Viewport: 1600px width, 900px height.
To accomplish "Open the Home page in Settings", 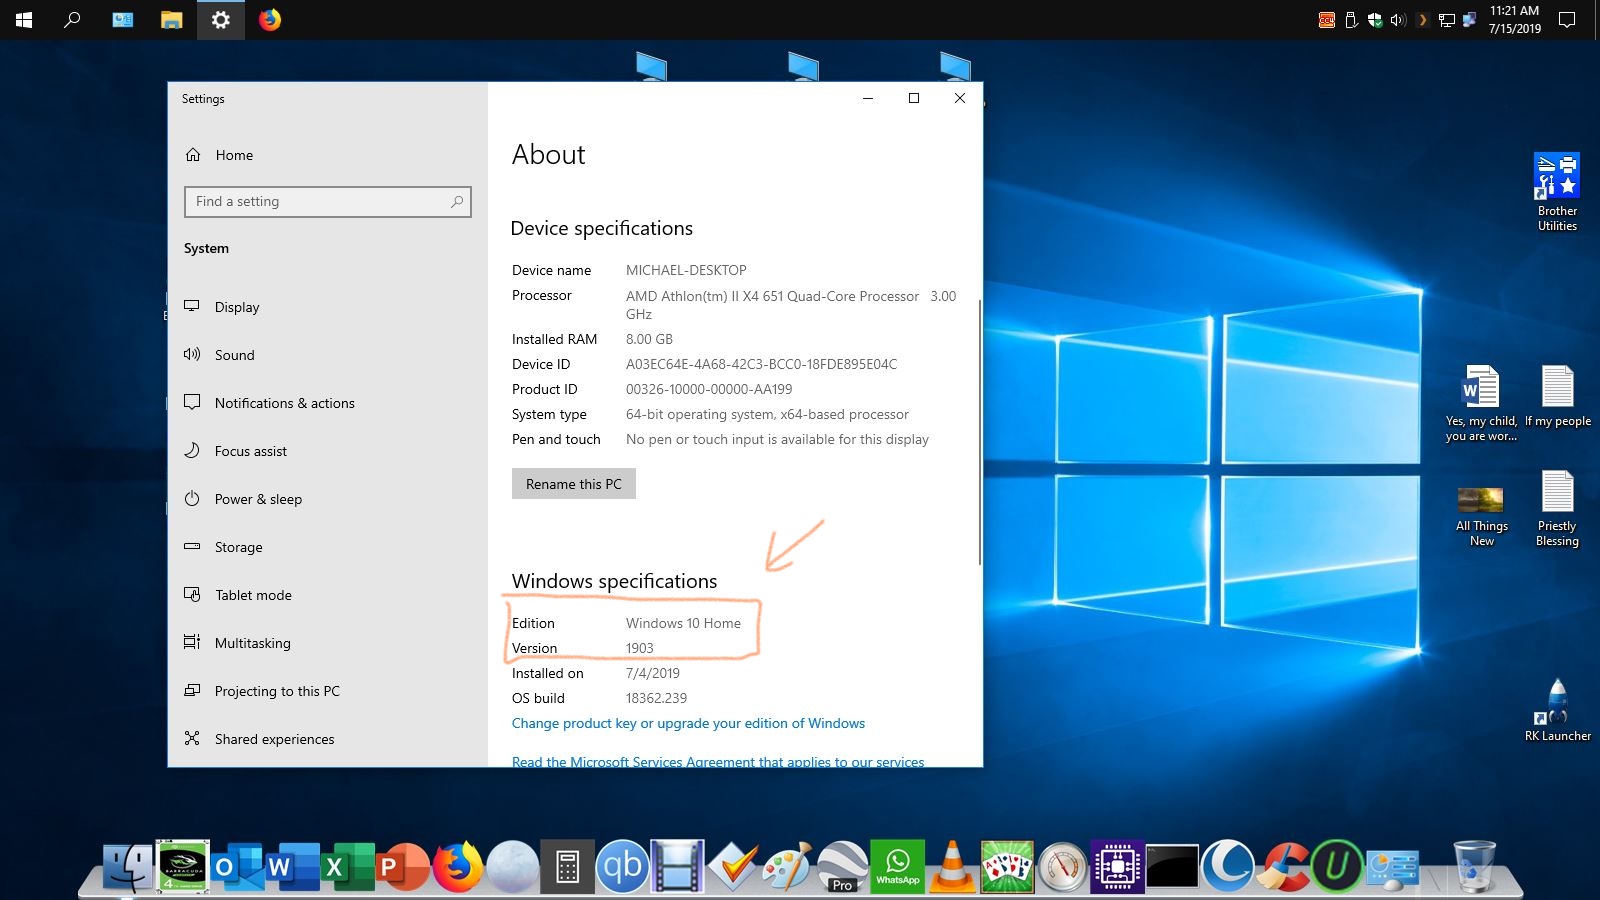I will tap(219, 155).
